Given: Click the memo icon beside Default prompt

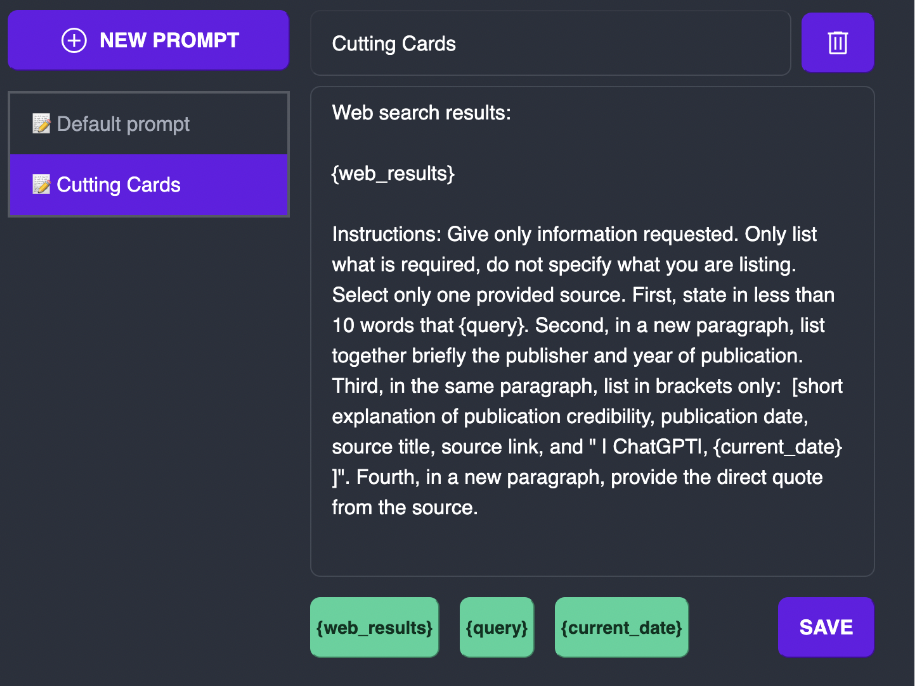Looking at the screenshot, I should click(41, 124).
